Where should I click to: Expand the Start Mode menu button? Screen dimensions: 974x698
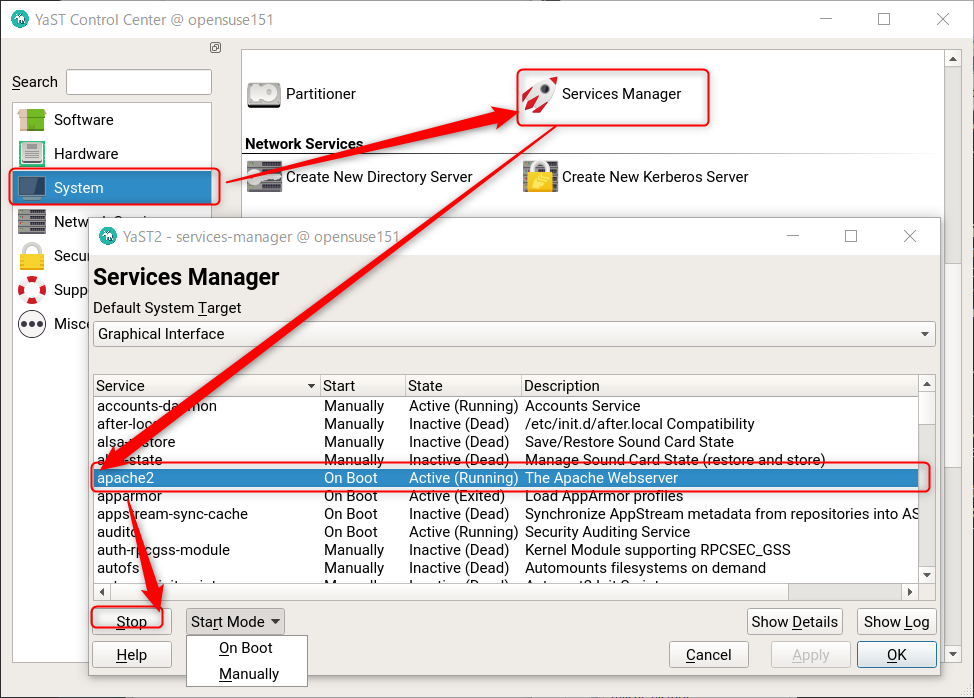tap(235, 622)
